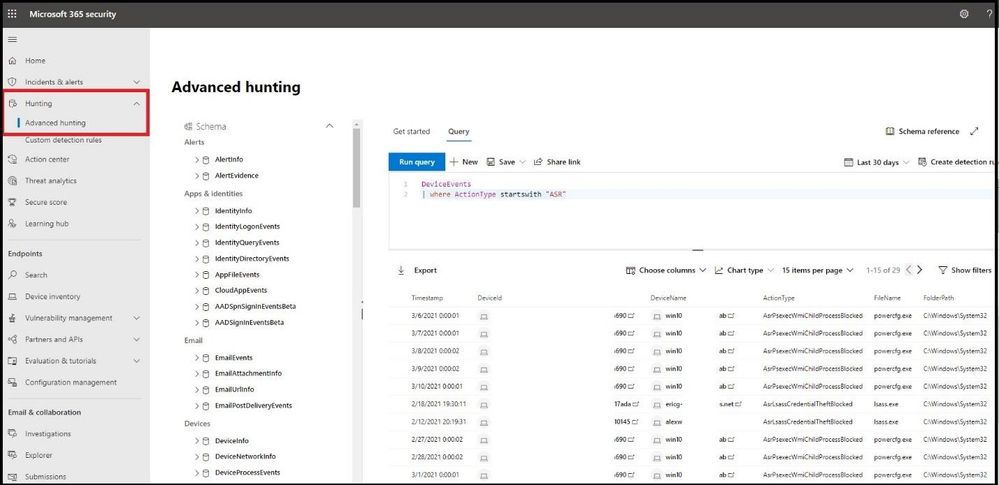
Task: Collapse the Hunting menu chevron
Action: 136,103
